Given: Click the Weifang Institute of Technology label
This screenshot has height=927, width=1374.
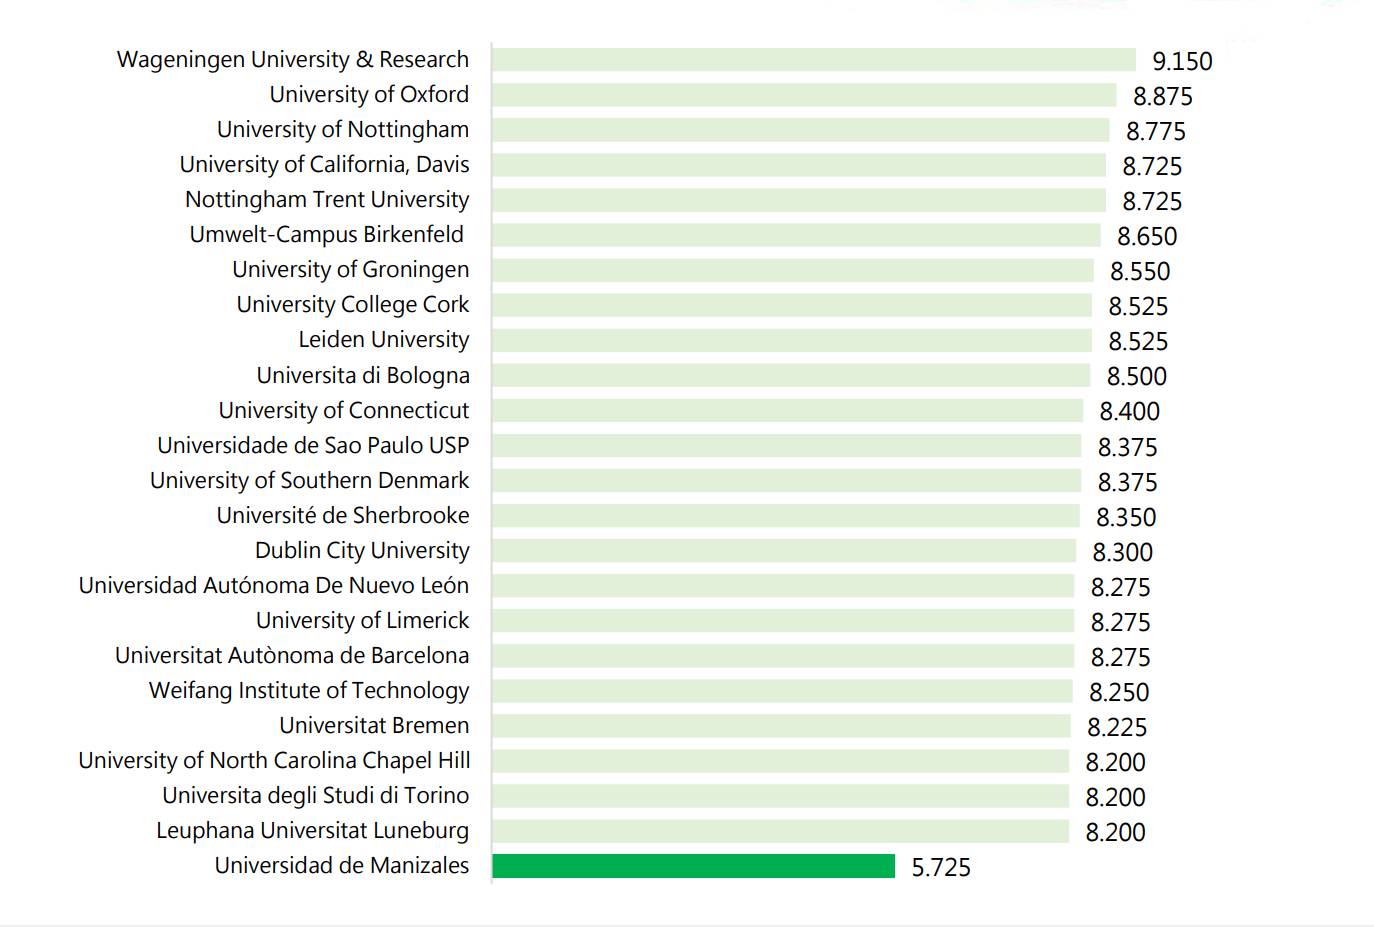Looking at the screenshot, I should 309,691.
